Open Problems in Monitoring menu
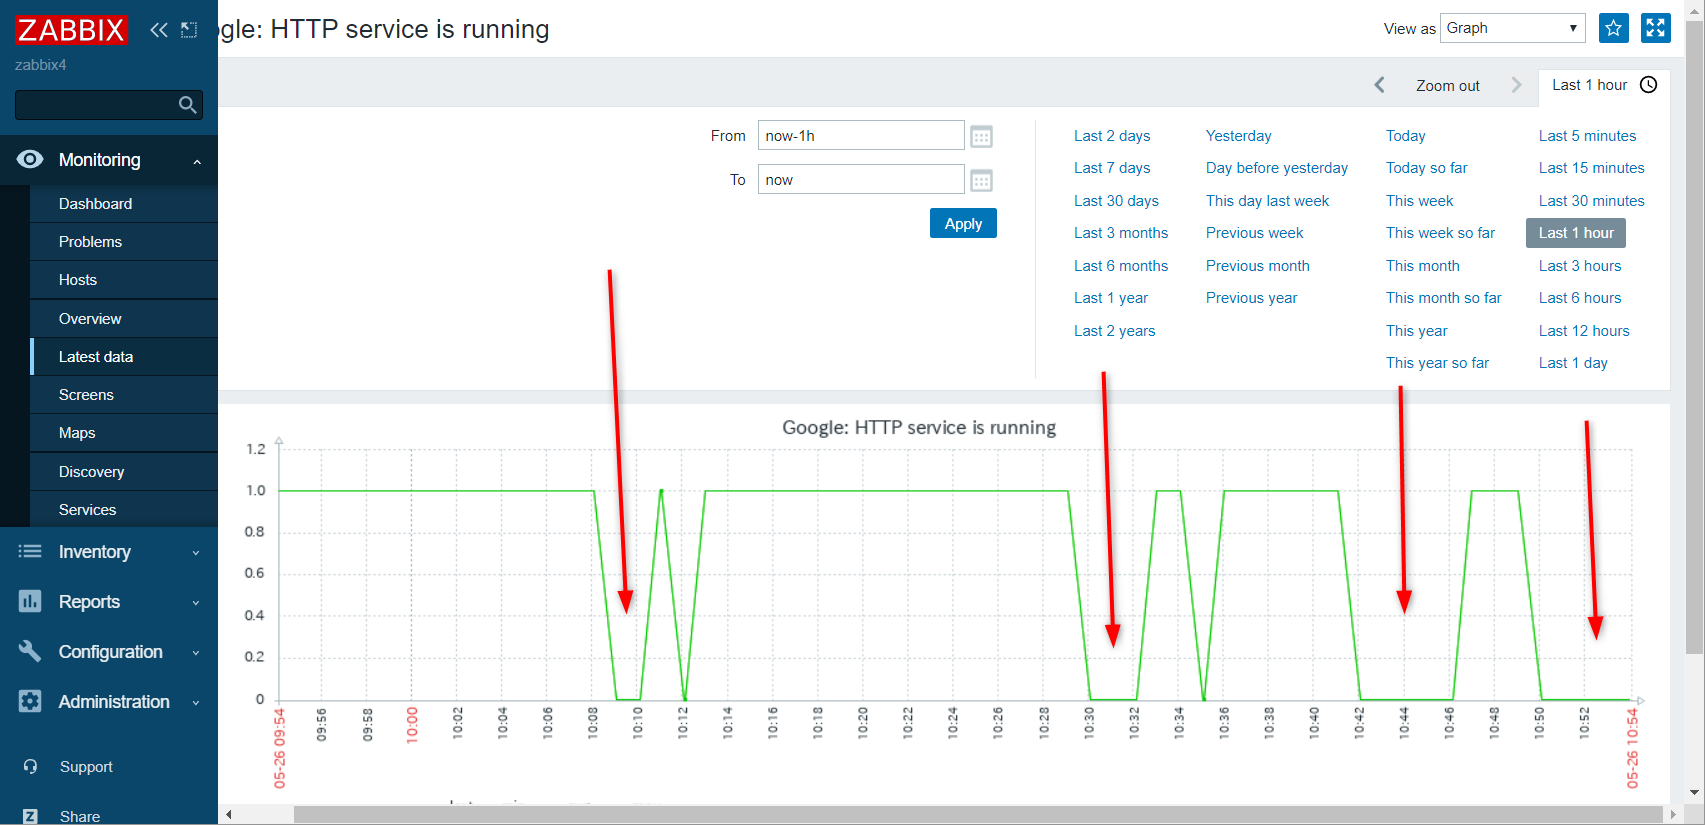Viewport: 1705px width, 825px height. click(124, 242)
